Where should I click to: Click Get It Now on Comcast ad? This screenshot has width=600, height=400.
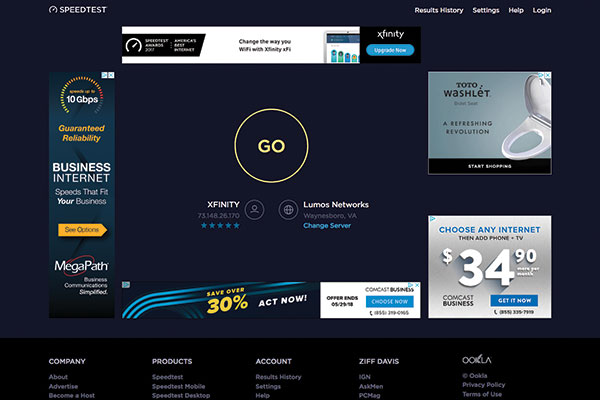[515, 300]
